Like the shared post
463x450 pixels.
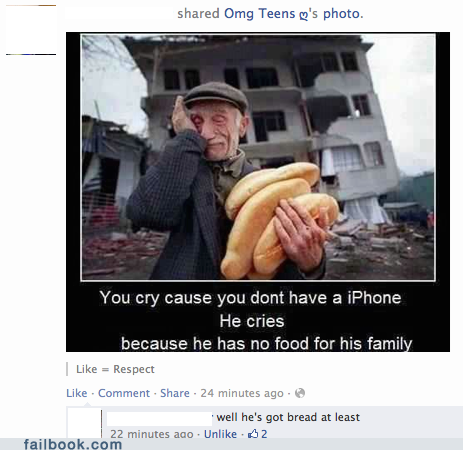coord(77,393)
